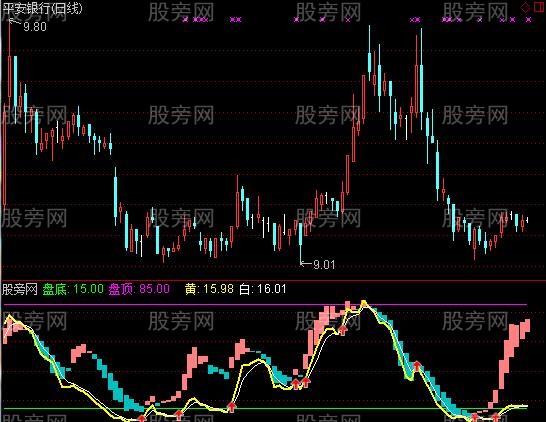
Task: Click the 9.01 low price label
Action: pos(324,265)
